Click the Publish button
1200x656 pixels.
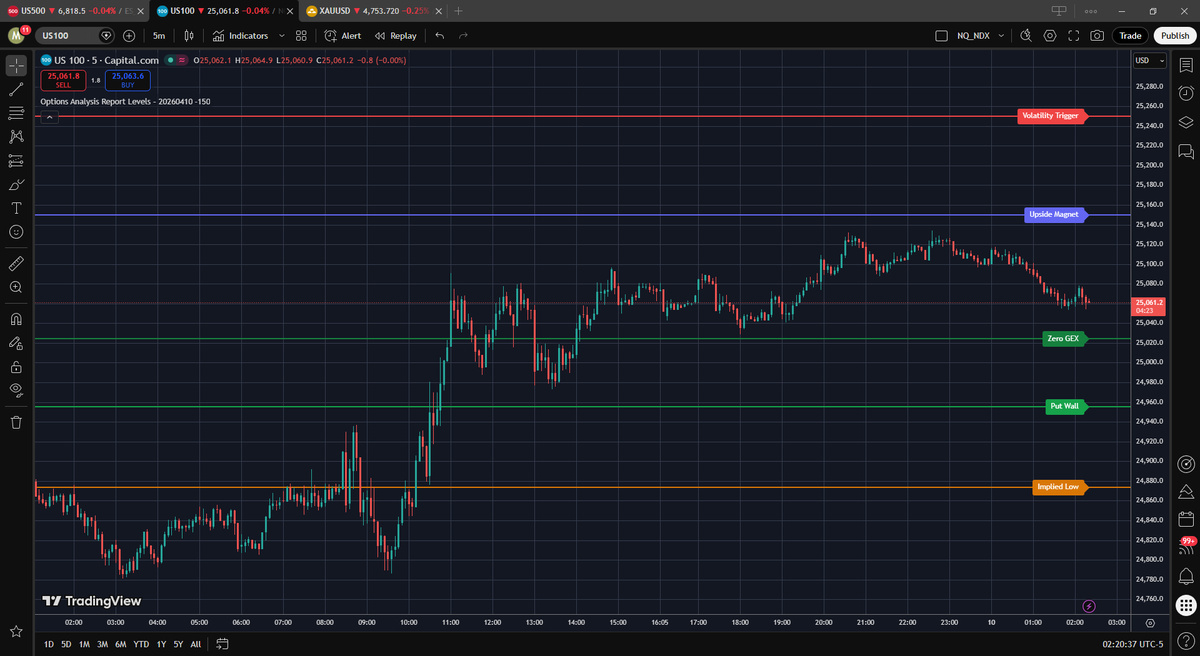tap(1174, 36)
